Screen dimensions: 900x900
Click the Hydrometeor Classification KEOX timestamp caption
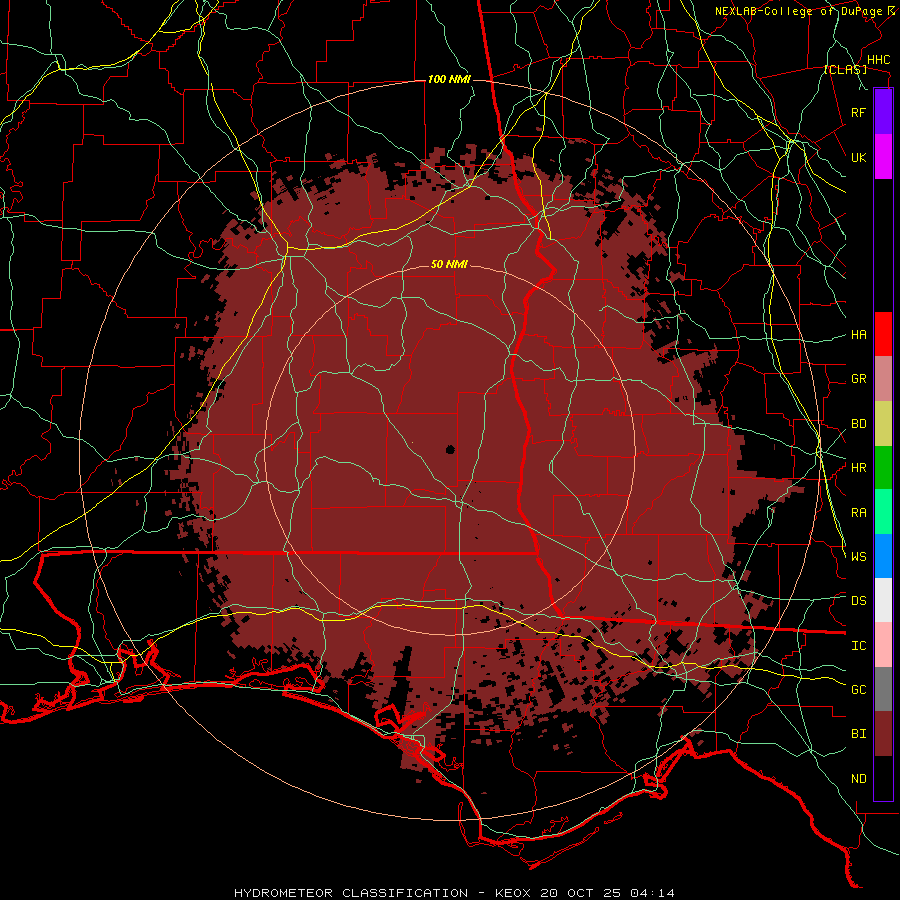click(454, 893)
